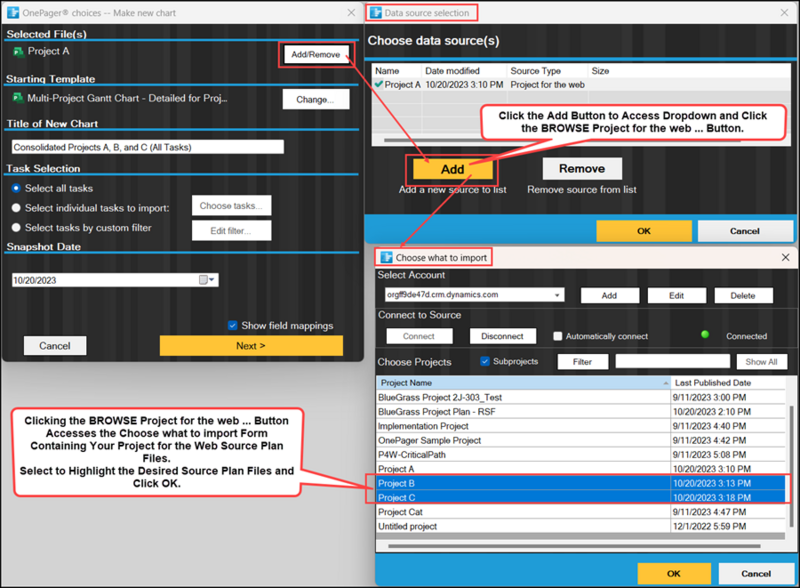Choose 'Select tasks by custom filter' radio option
This screenshot has width=800, height=588.
16,228
